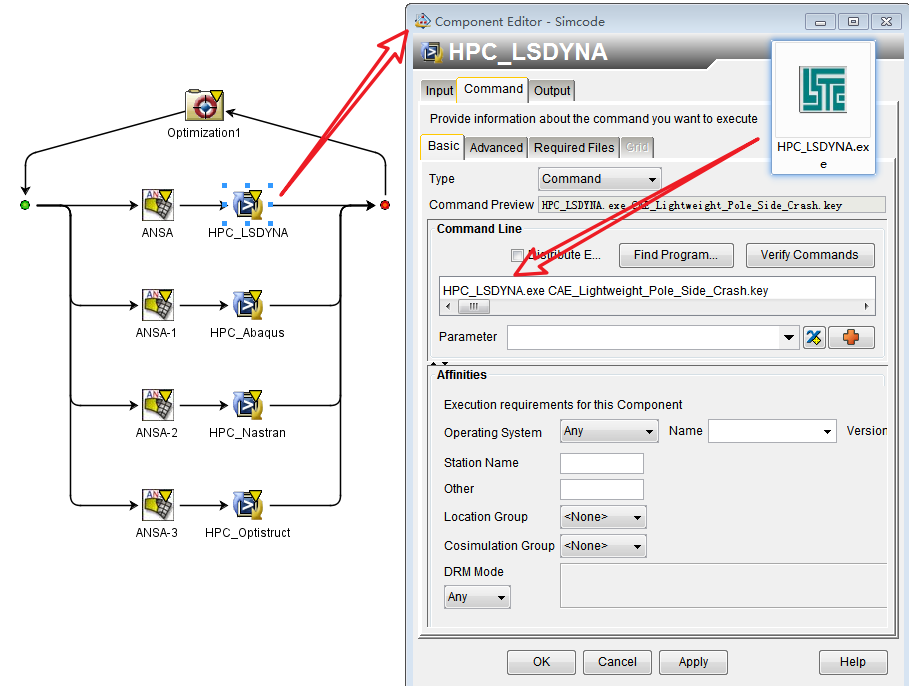Click the Apply button

(693, 662)
